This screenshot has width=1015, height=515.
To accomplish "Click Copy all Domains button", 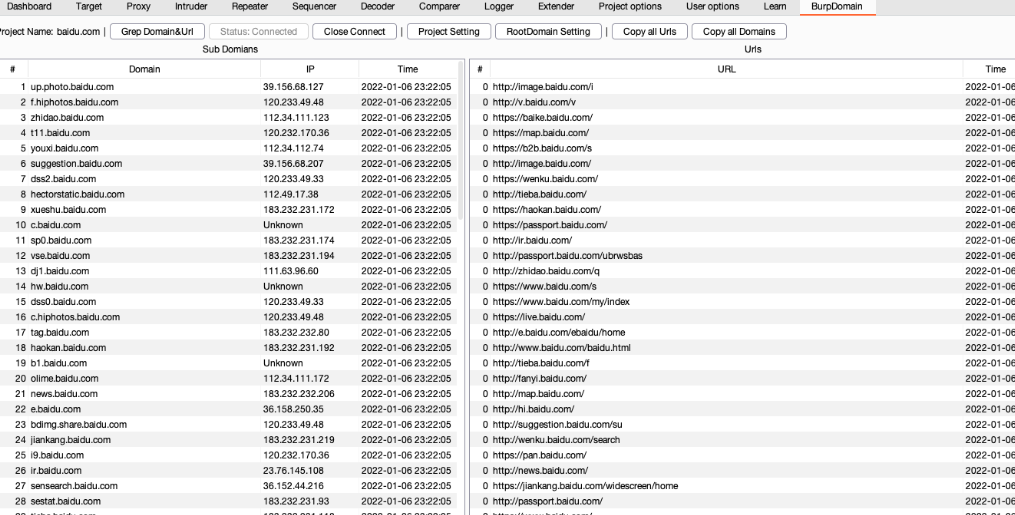I will coord(739,32).
